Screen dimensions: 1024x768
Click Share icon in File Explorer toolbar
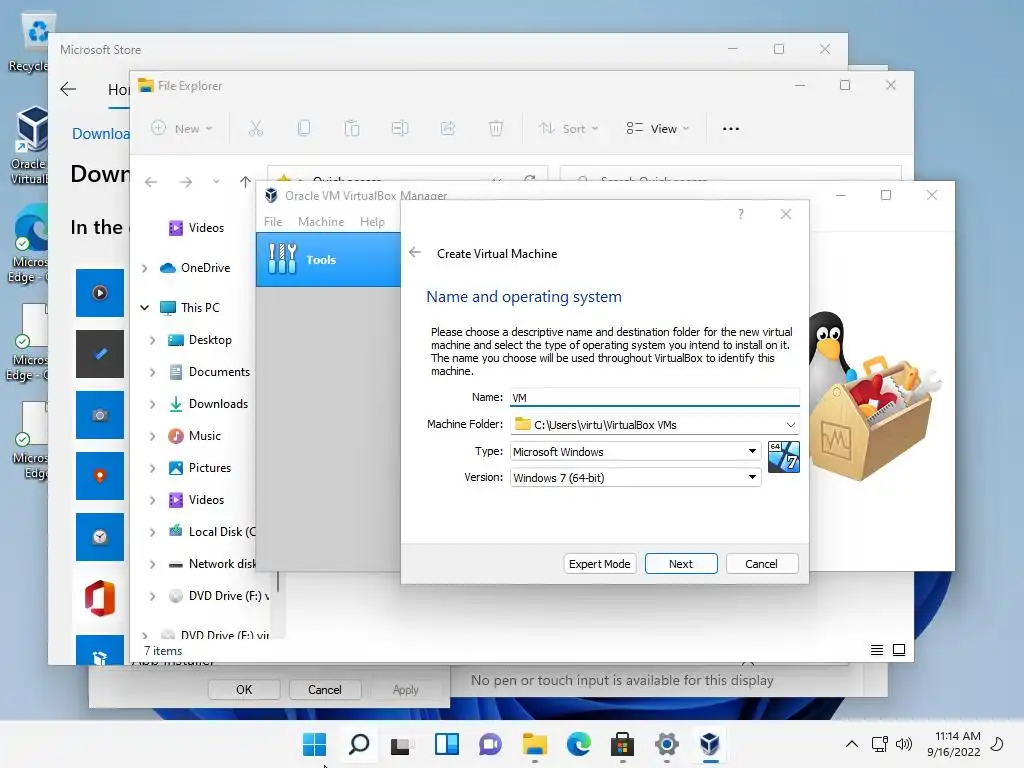[x=448, y=129]
